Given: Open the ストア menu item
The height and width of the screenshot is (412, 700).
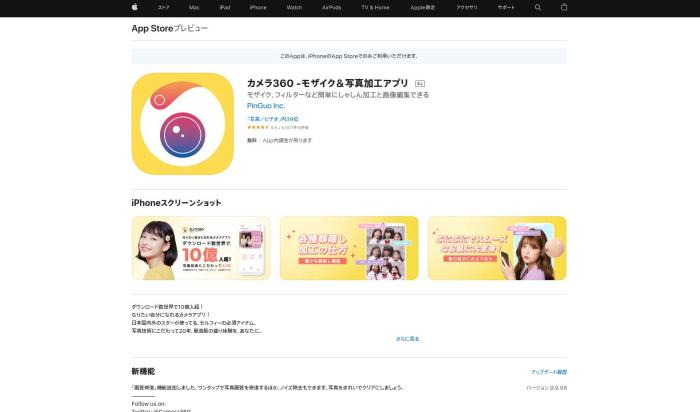Looking at the screenshot, I should tap(163, 7).
